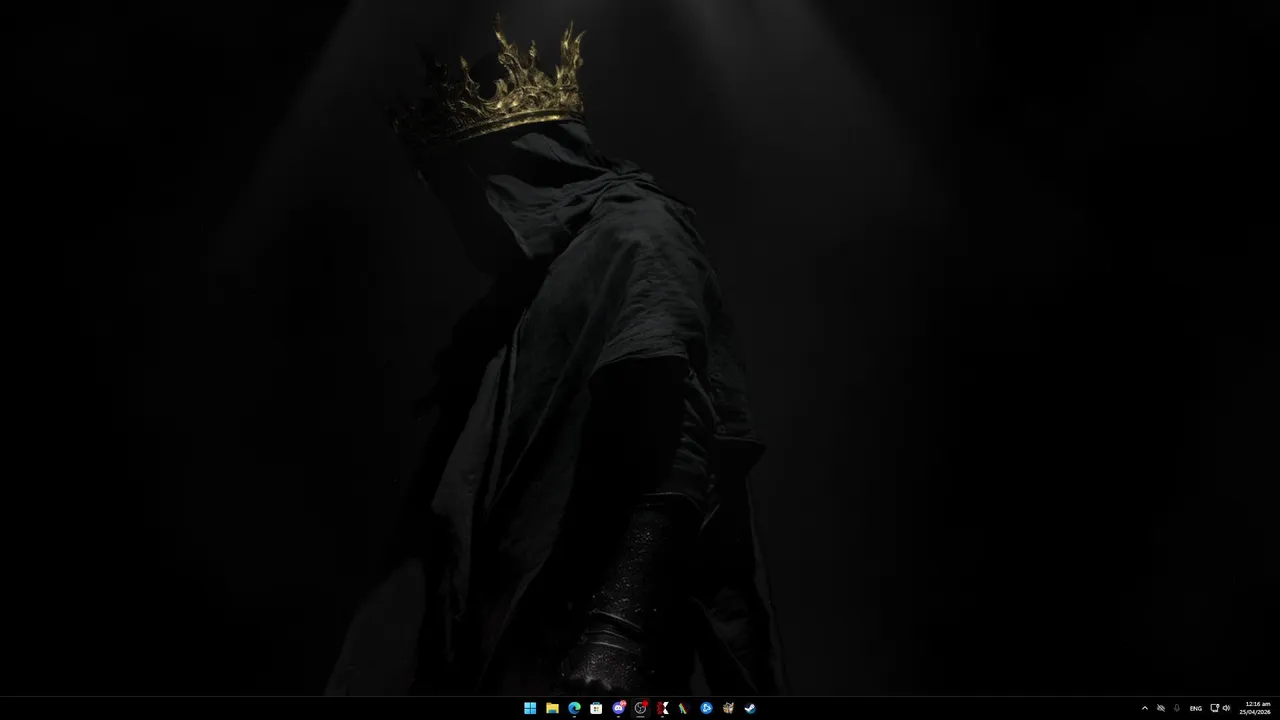Open the red and white K app icon
The image size is (1280, 720).
tap(662, 708)
